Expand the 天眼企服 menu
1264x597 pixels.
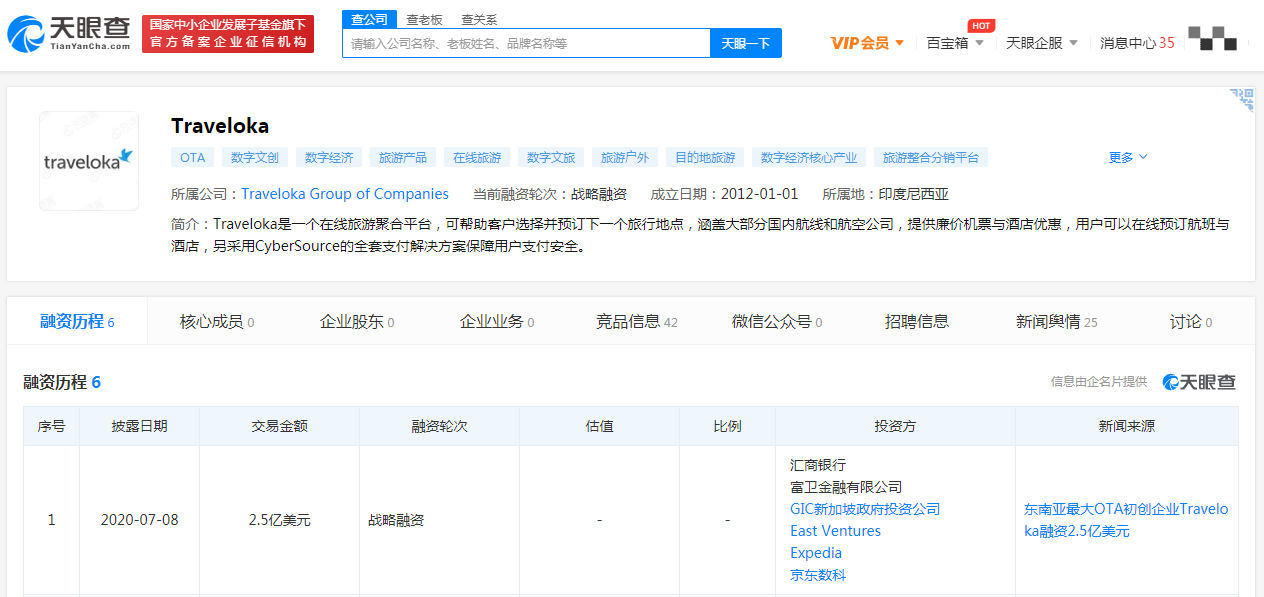[x=1041, y=43]
